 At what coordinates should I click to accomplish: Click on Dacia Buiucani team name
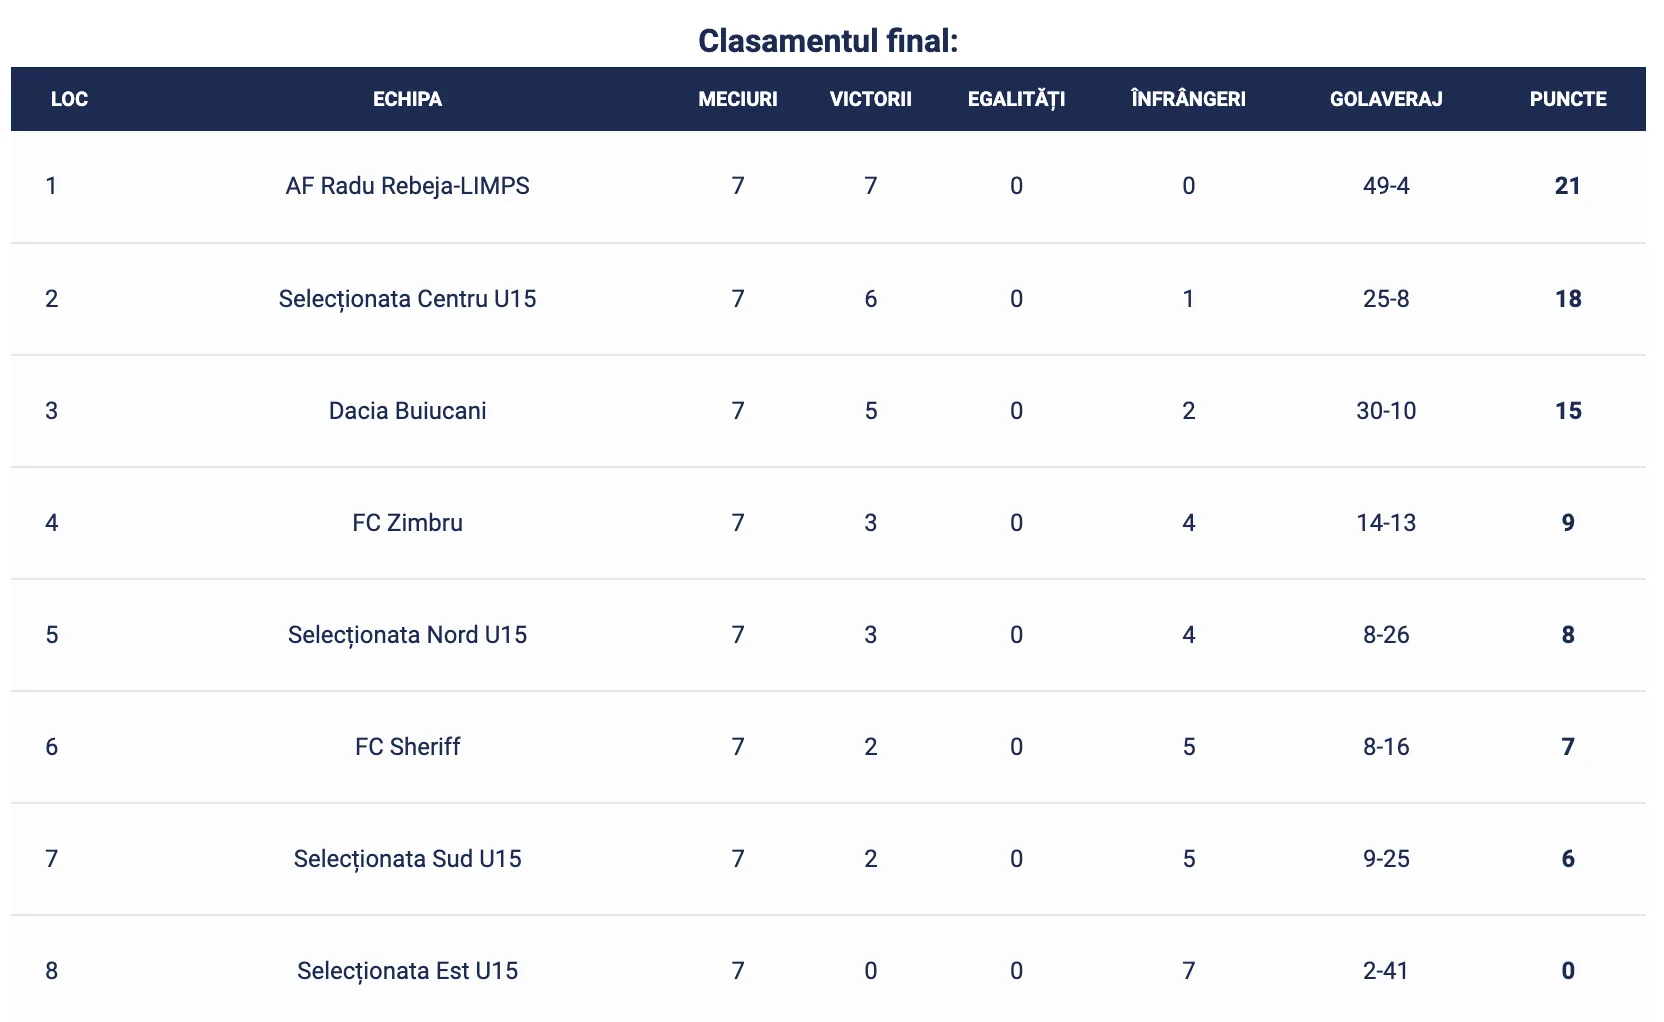407,411
